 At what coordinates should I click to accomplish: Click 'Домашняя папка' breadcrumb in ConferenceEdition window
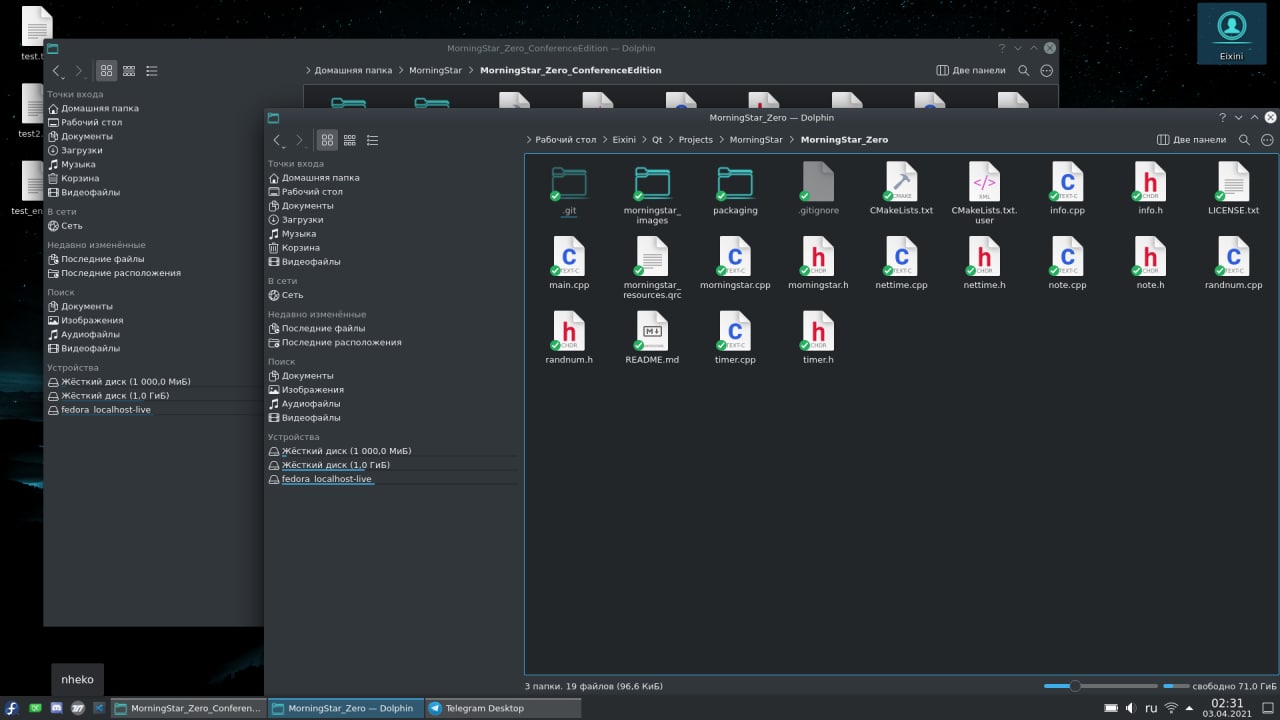(x=353, y=71)
